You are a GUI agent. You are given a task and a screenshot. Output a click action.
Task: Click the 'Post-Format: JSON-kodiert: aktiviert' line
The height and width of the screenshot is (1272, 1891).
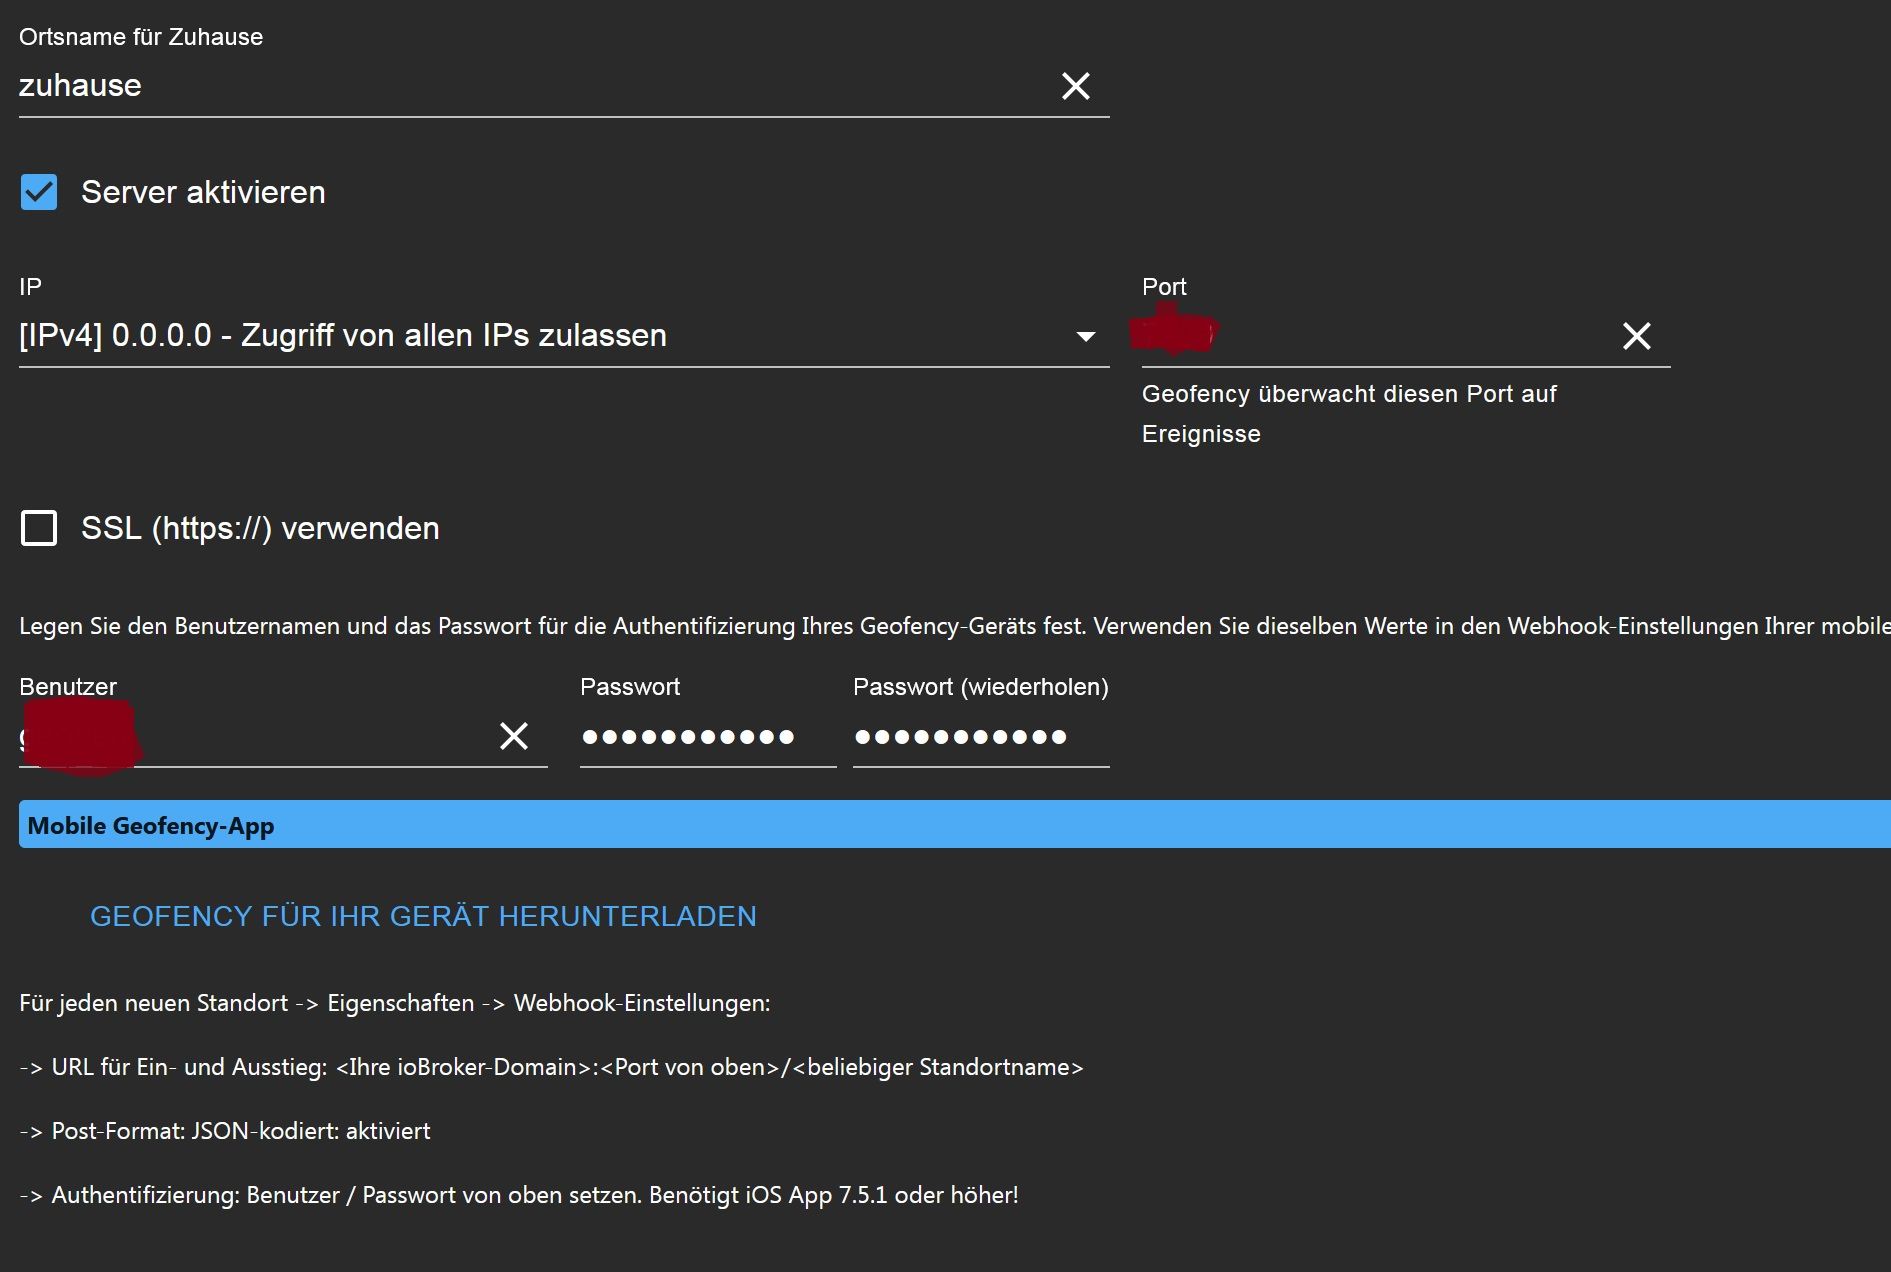tap(225, 1131)
